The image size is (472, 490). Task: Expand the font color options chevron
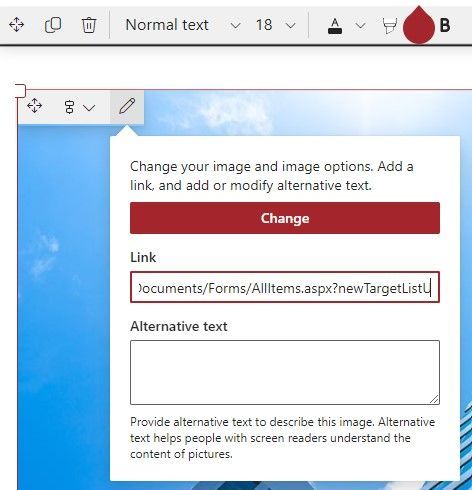tap(361, 25)
